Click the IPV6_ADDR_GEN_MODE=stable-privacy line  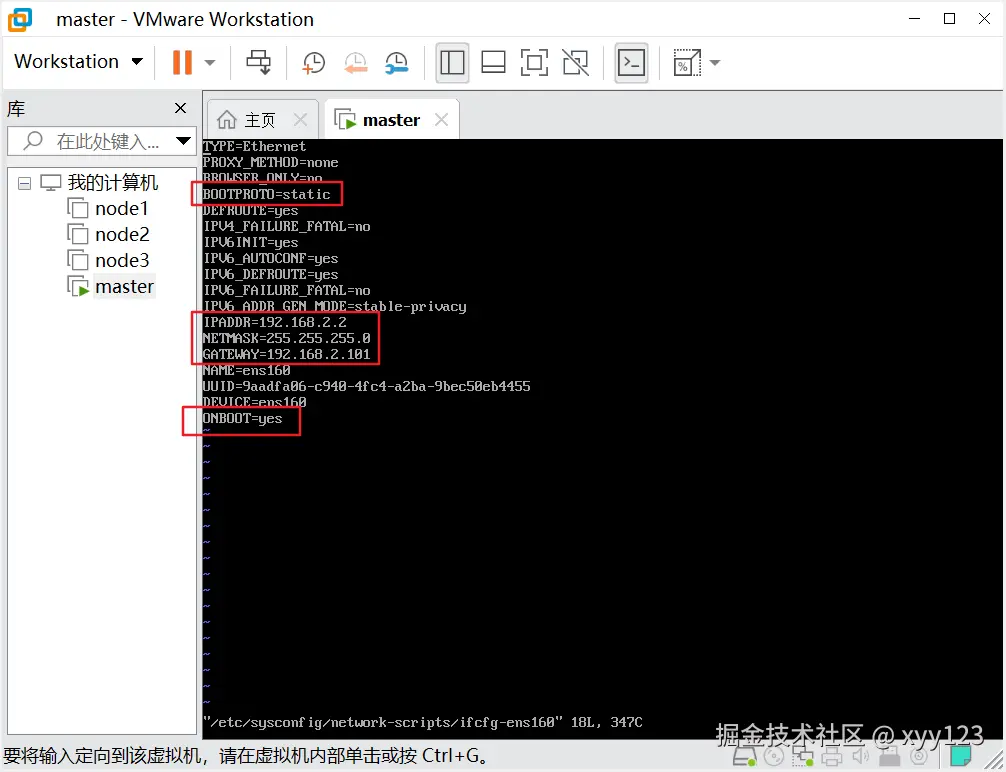335,307
